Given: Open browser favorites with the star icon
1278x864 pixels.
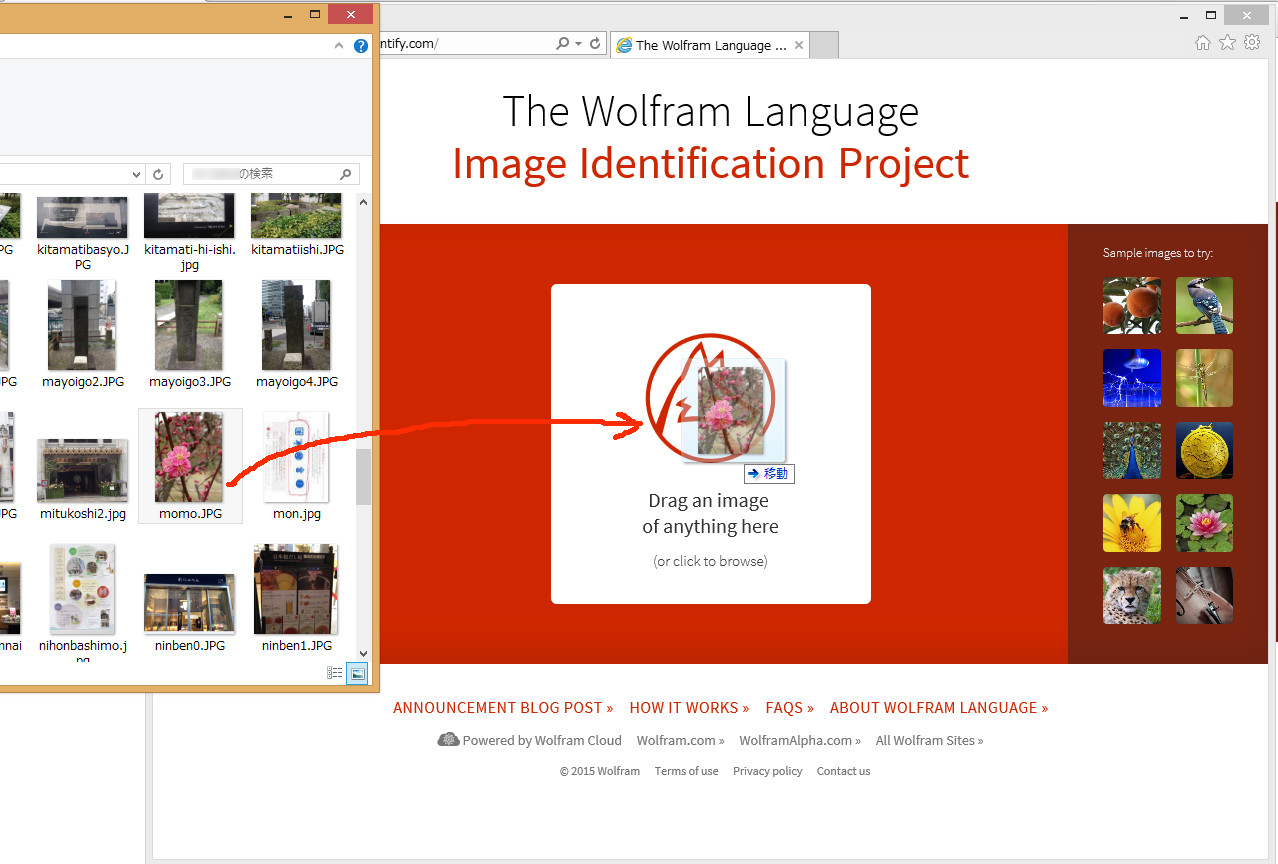Looking at the screenshot, I should [x=1227, y=43].
